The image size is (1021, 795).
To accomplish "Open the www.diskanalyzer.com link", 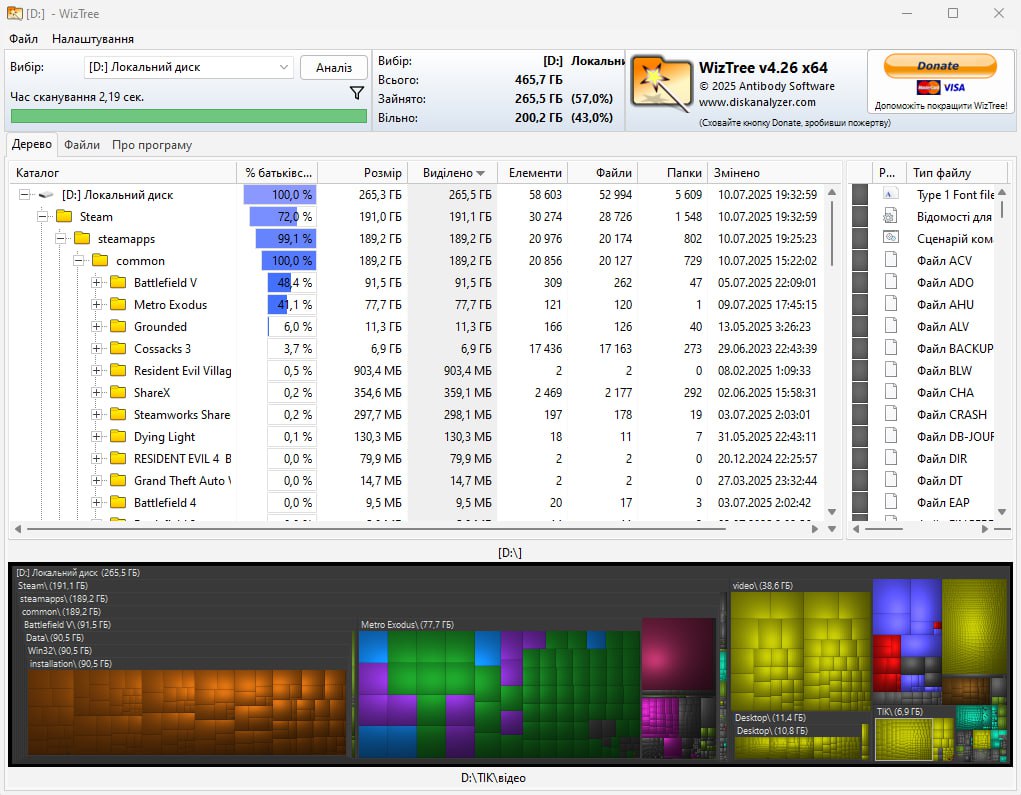I will (757, 102).
